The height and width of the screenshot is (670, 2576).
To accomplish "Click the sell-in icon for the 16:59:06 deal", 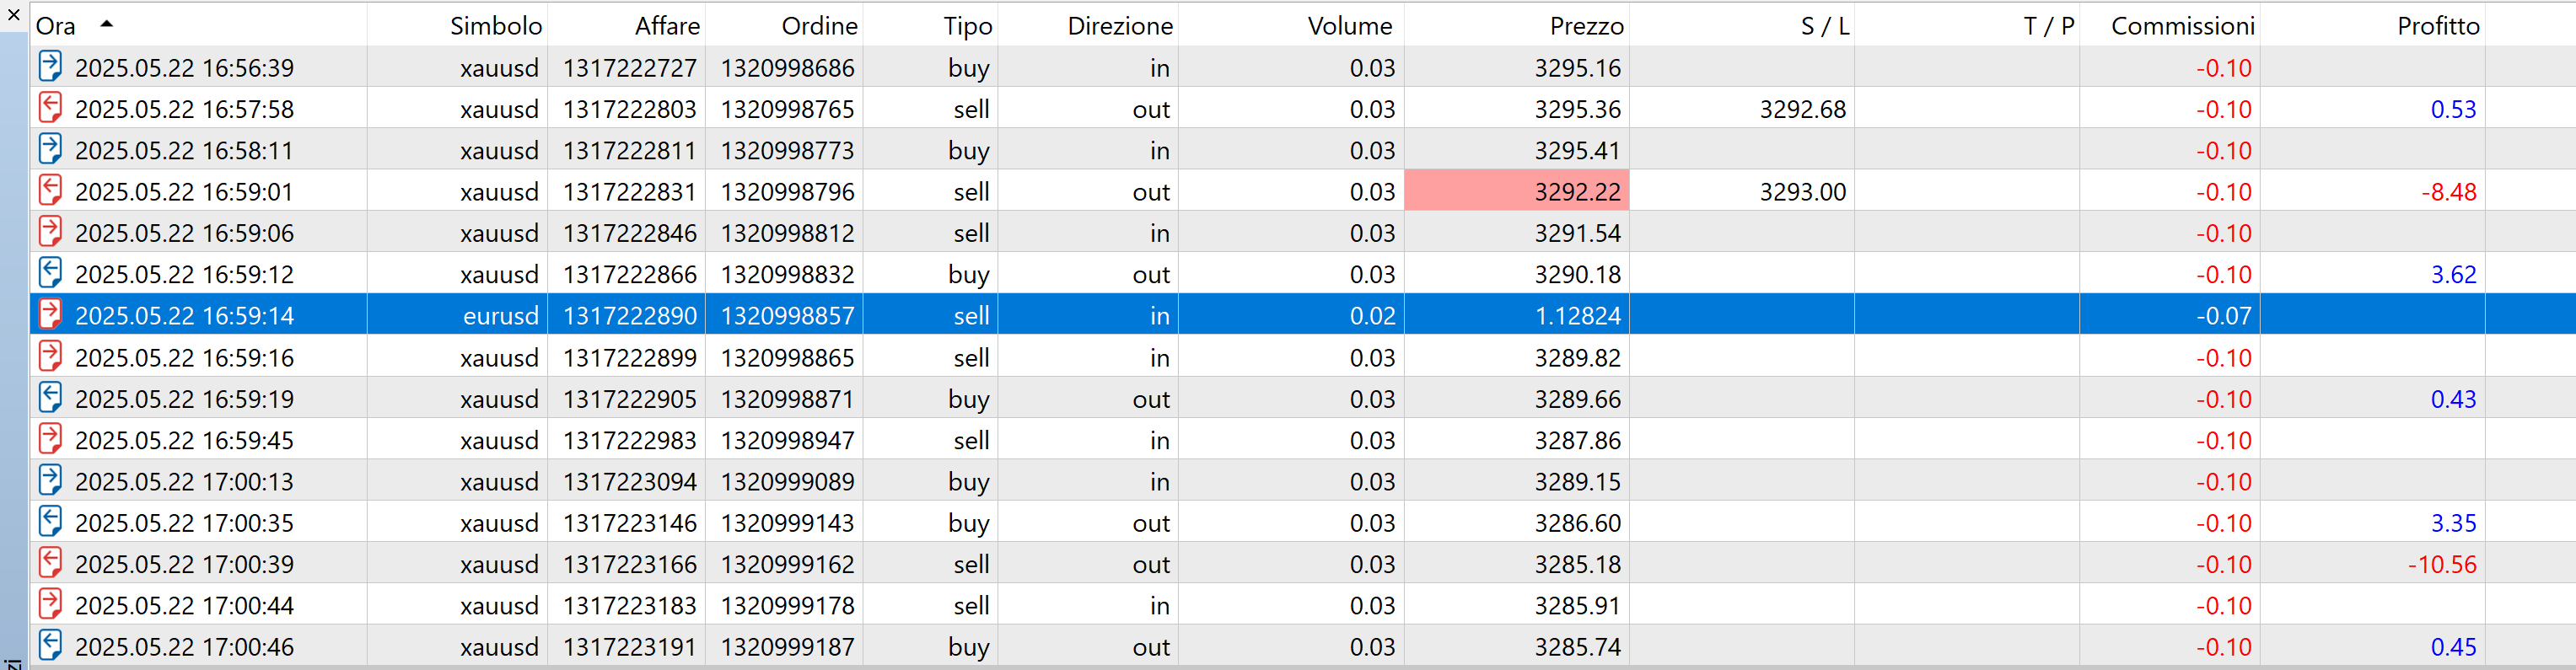I will (x=50, y=231).
